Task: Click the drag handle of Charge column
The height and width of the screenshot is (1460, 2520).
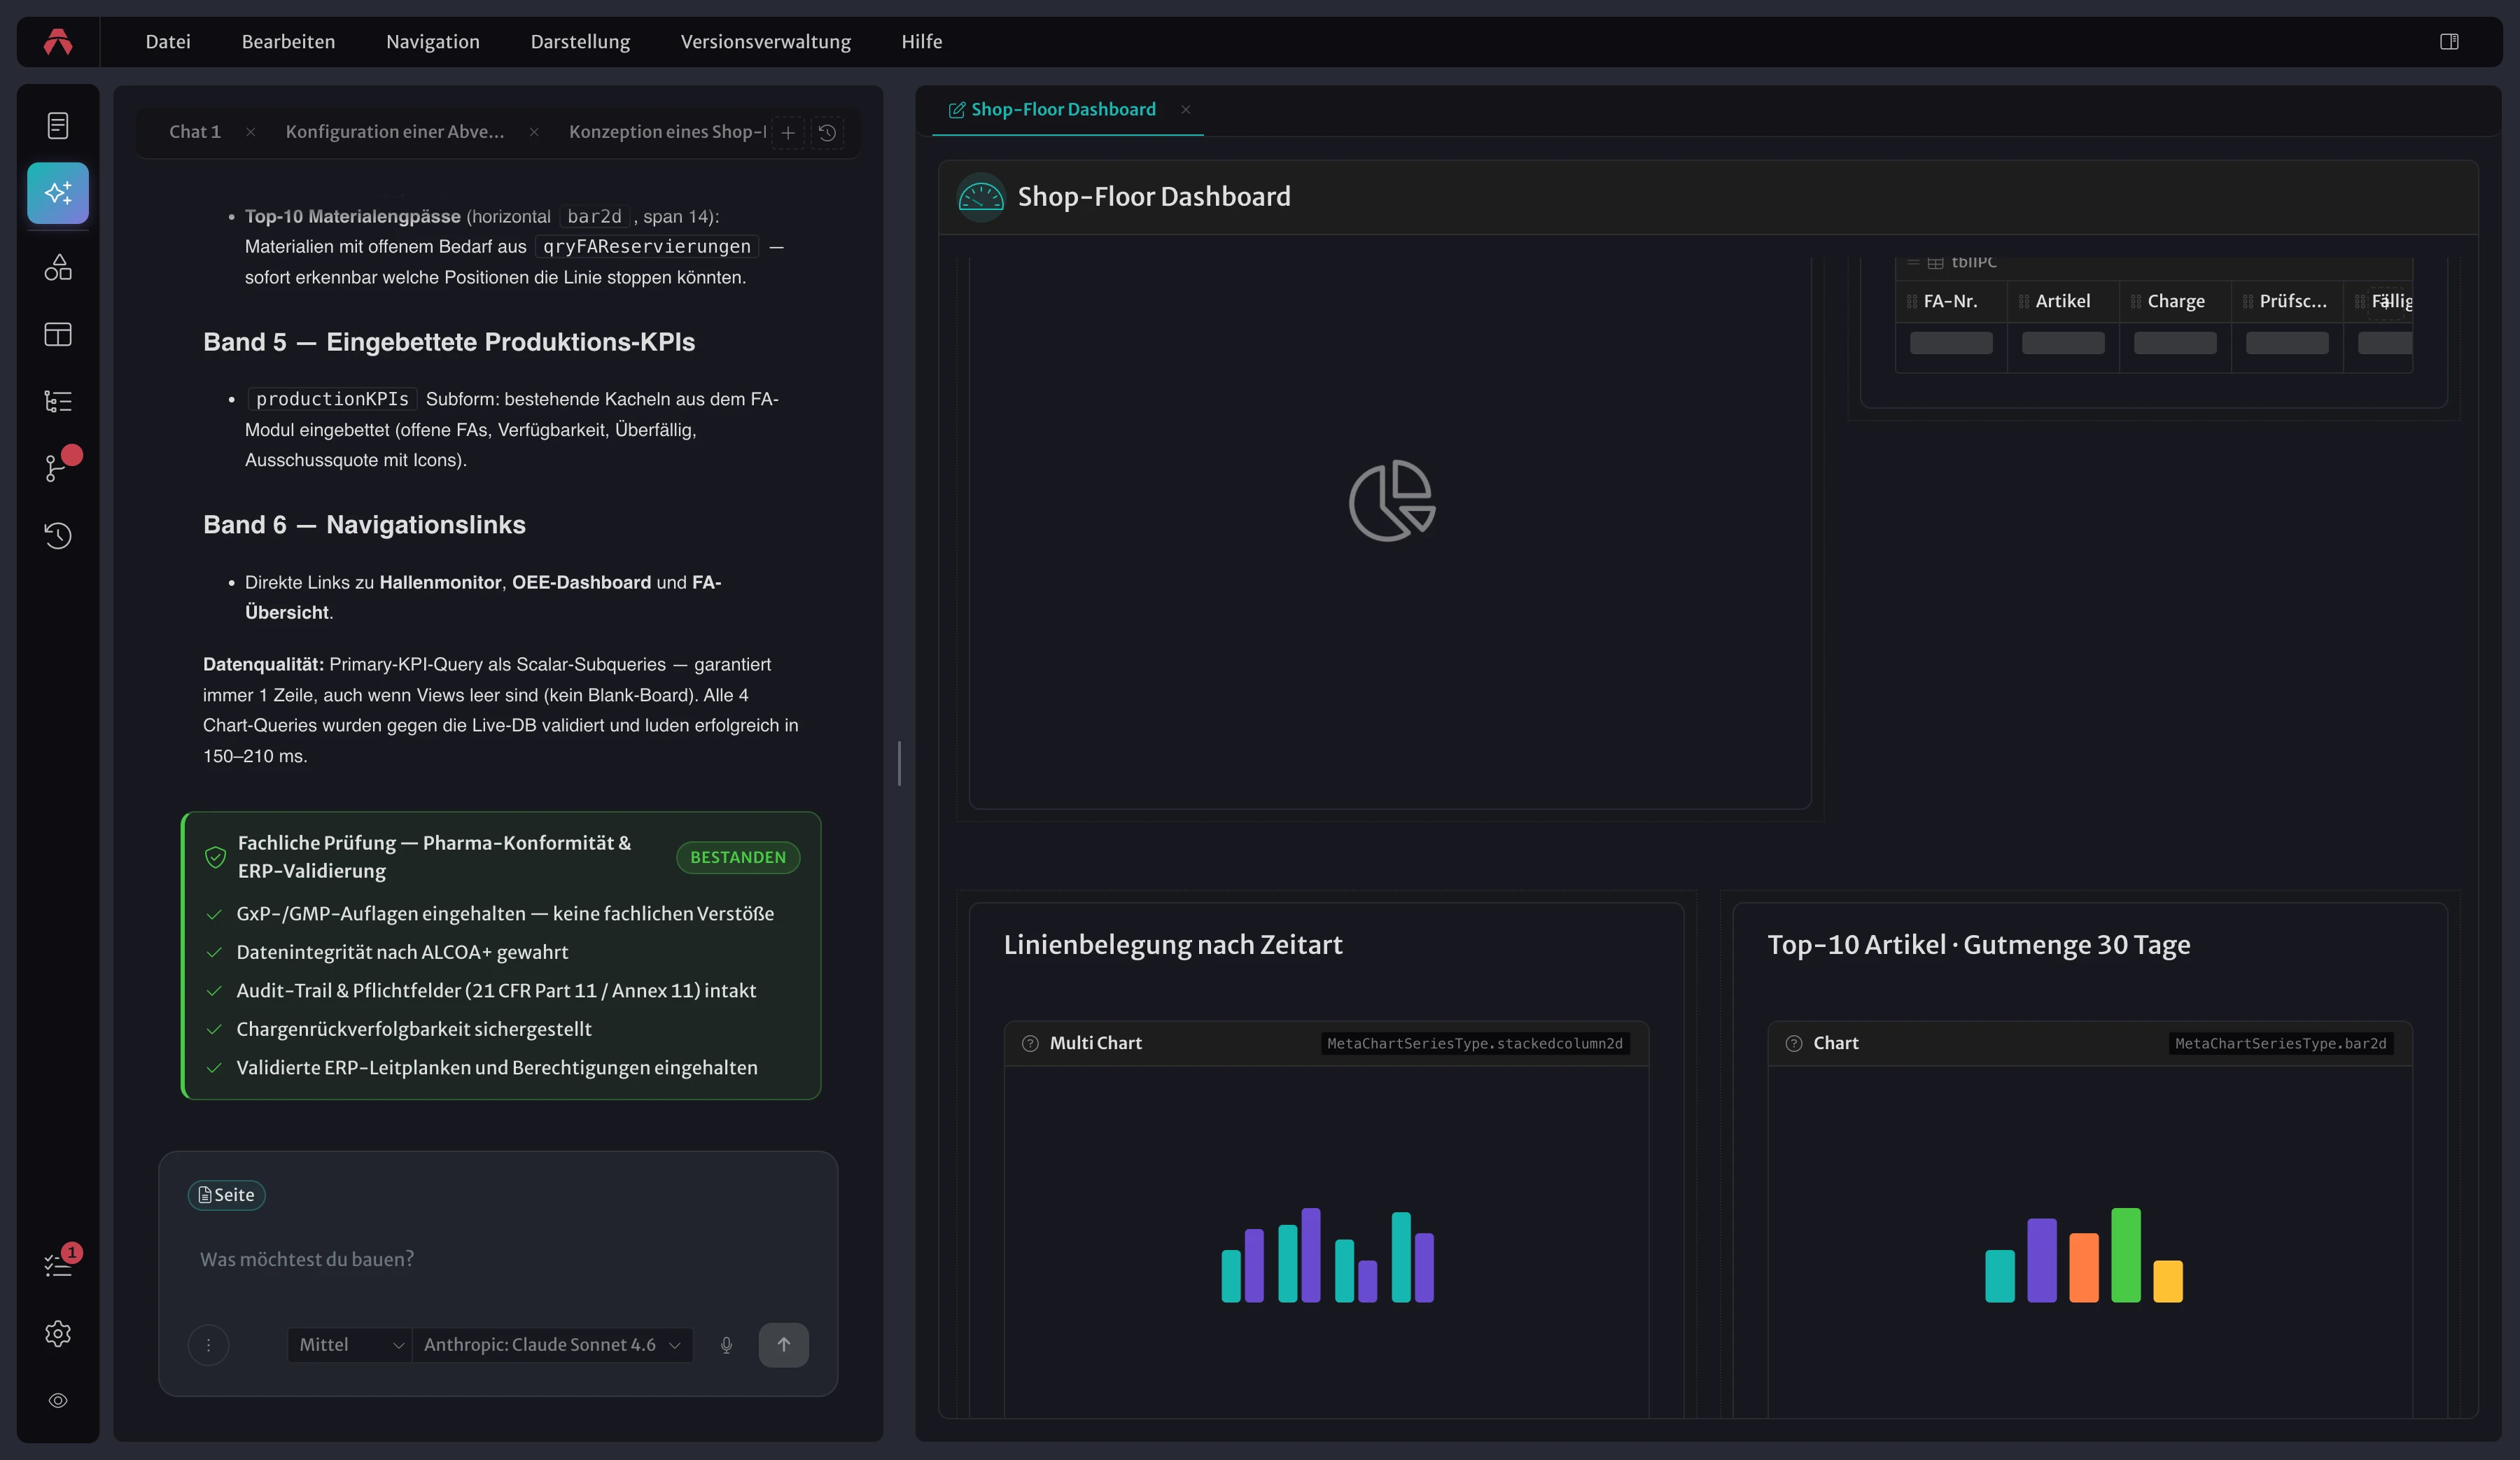Action: (x=2136, y=301)
